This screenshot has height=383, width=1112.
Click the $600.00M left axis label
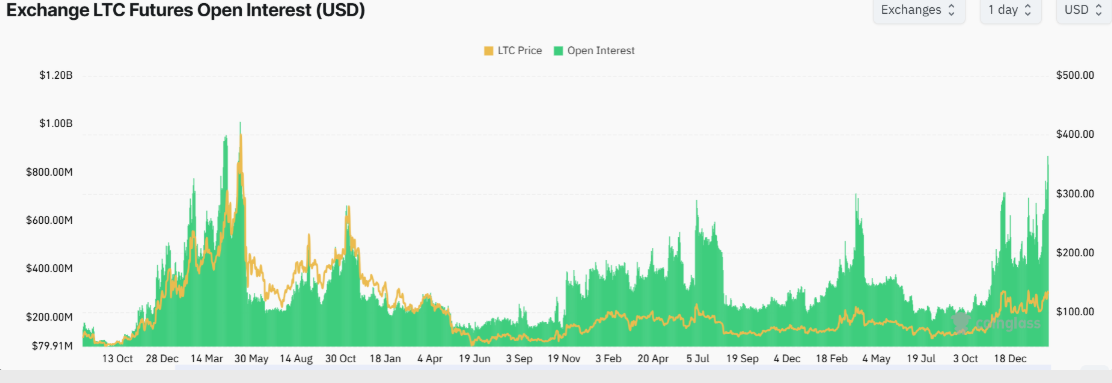click(x=50, y=220)
